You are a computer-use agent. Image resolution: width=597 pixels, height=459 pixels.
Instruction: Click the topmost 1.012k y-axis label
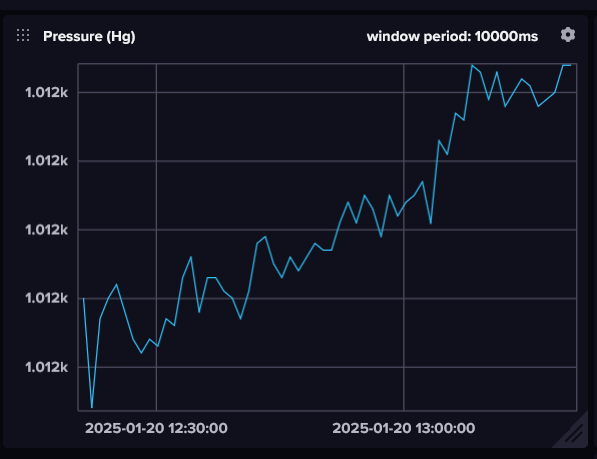(x=46, y=92)
